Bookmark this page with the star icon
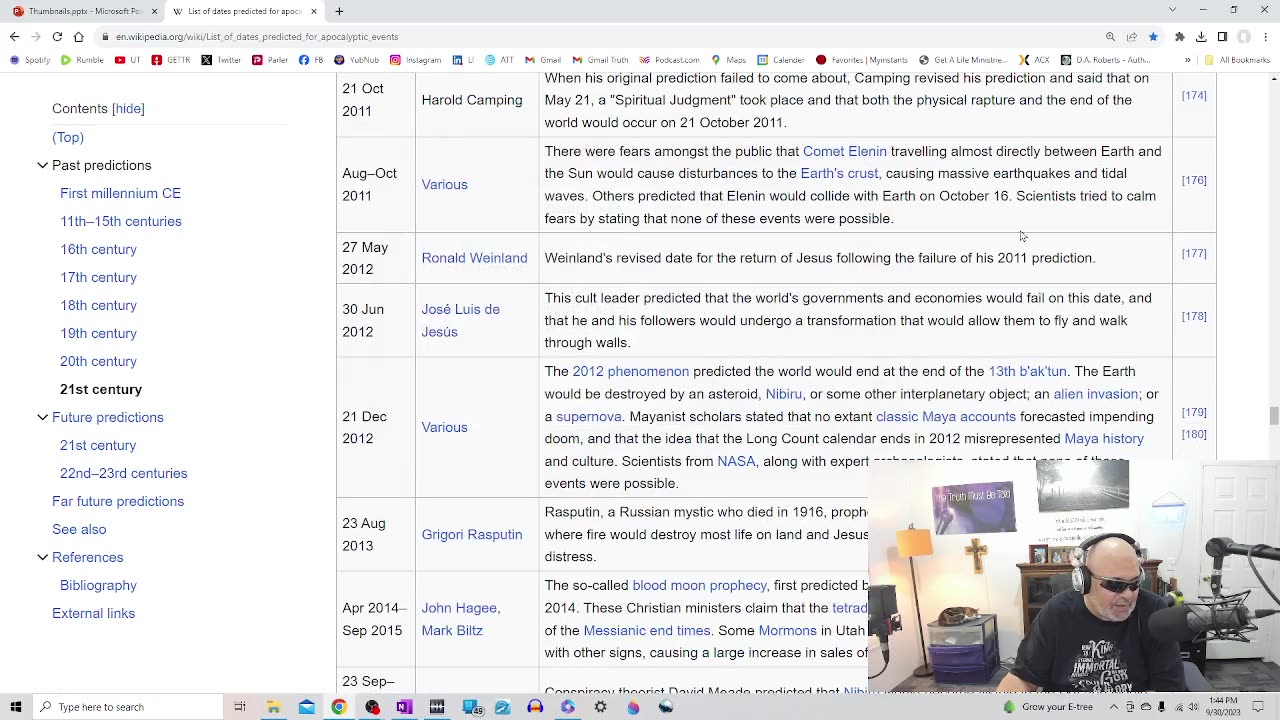This screenshot has height=720, width=1280. pyautogui.click(x=1153, y=37)
